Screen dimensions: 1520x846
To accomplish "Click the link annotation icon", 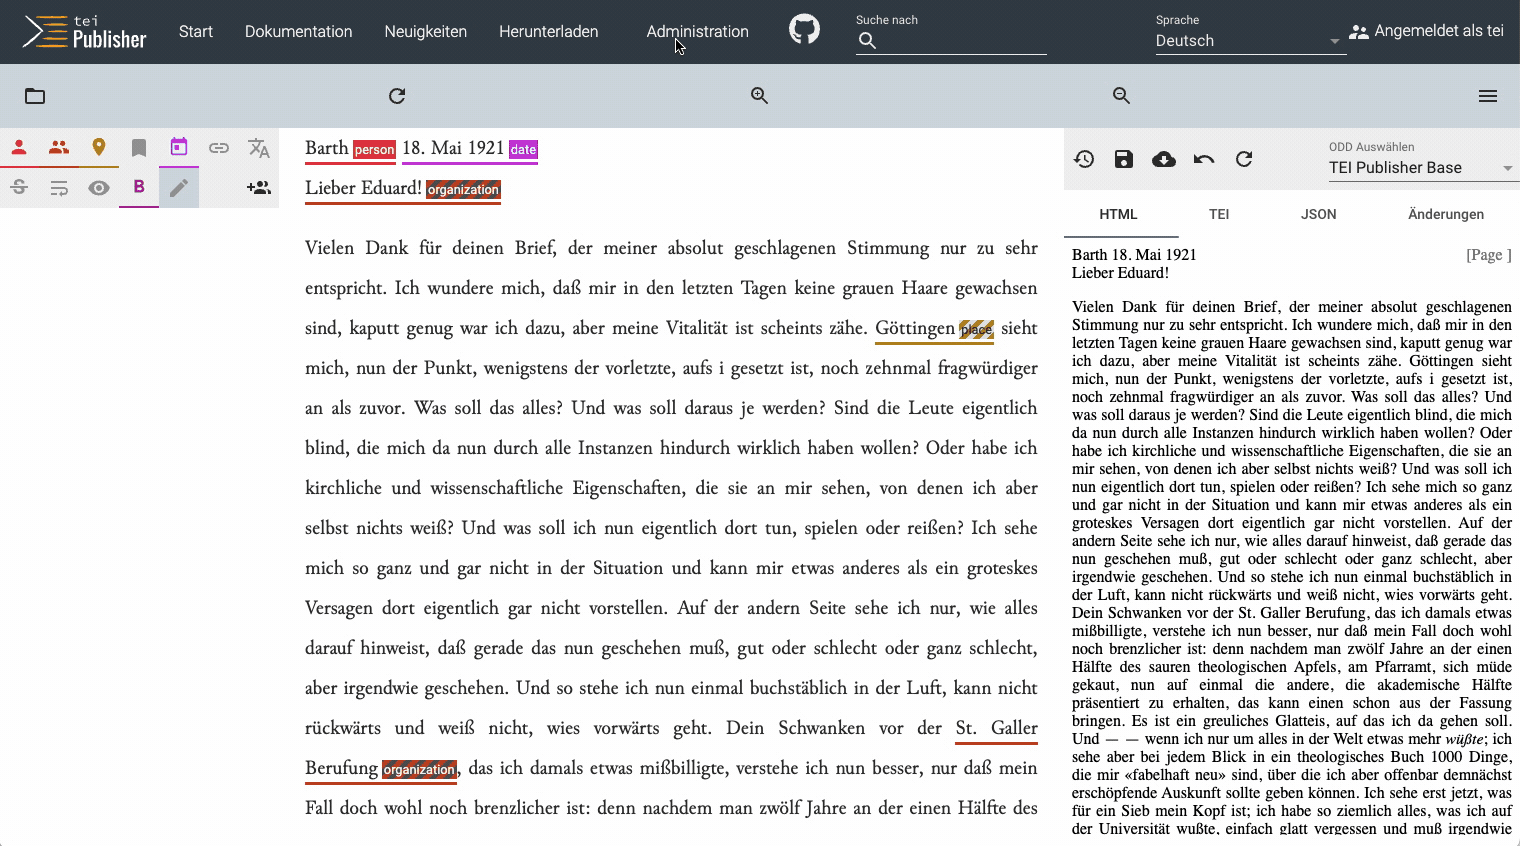I will point(219,148).
